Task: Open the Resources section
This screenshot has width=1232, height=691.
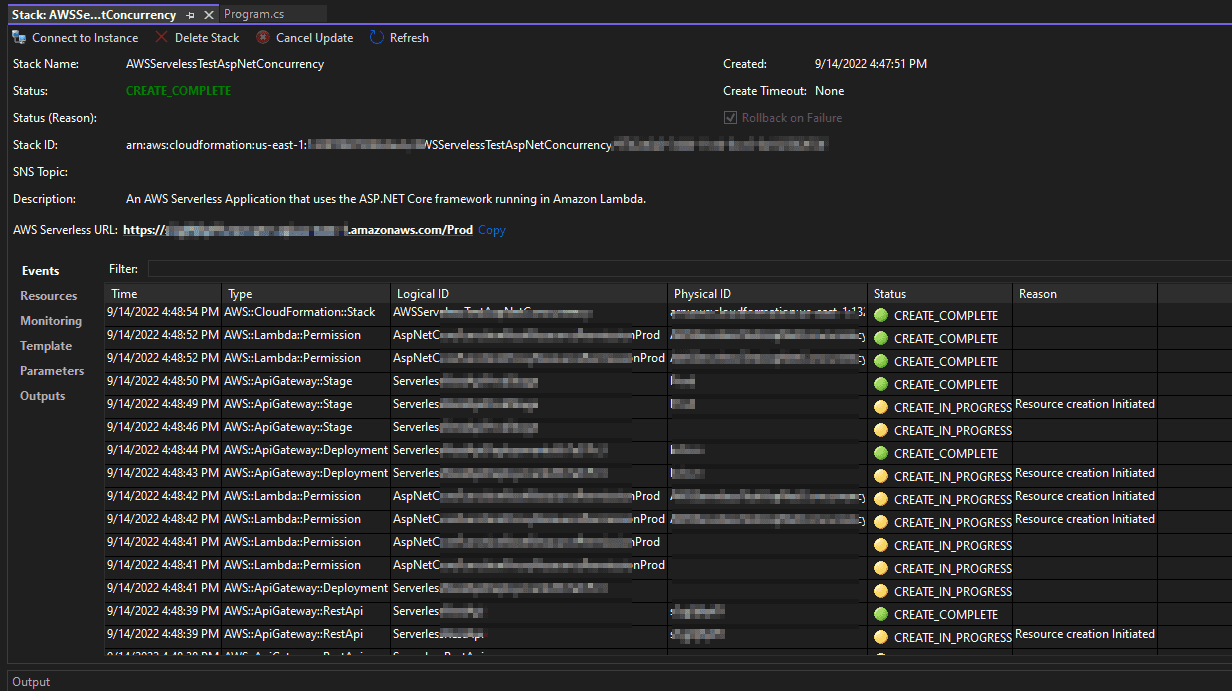Action: (x=48, y=296)
